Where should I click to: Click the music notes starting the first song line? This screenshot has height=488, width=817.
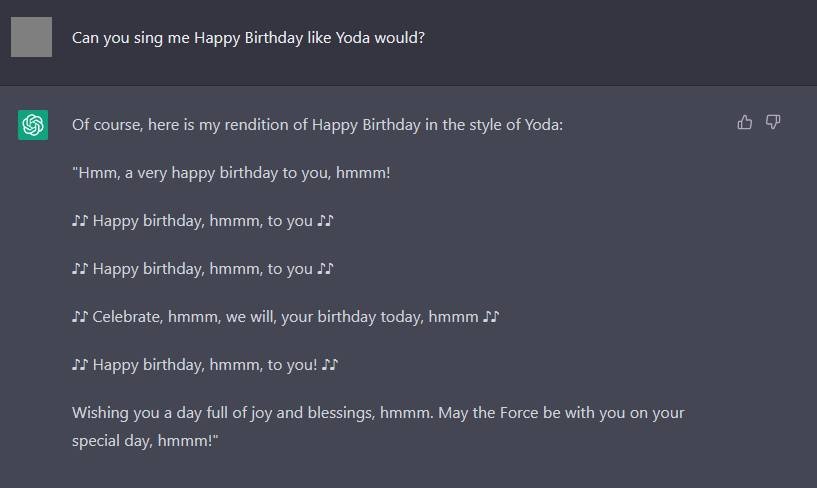[80, 221]
